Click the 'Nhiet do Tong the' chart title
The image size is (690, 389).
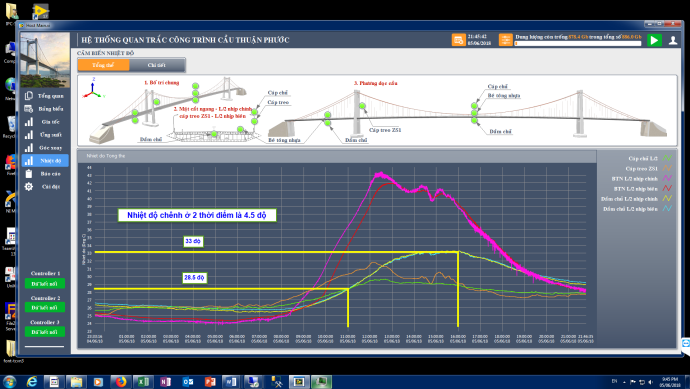[x=106, y=156]
